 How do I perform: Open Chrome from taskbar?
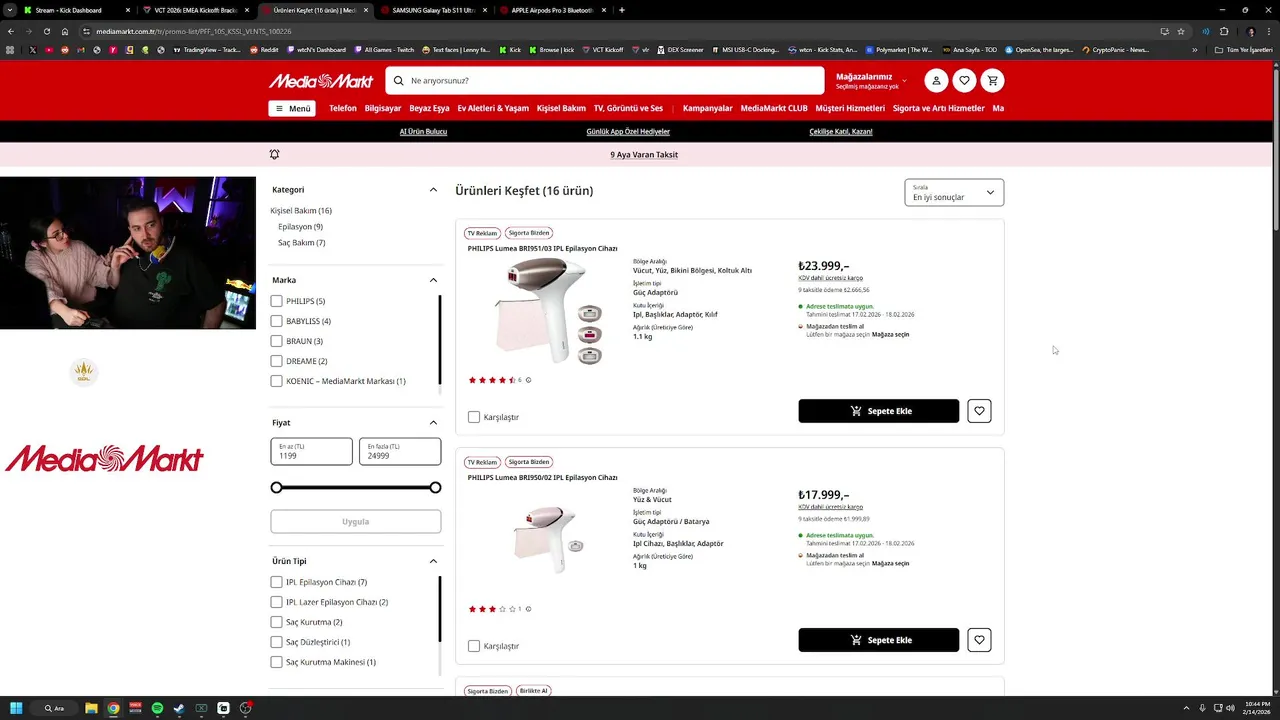point(113,708)
